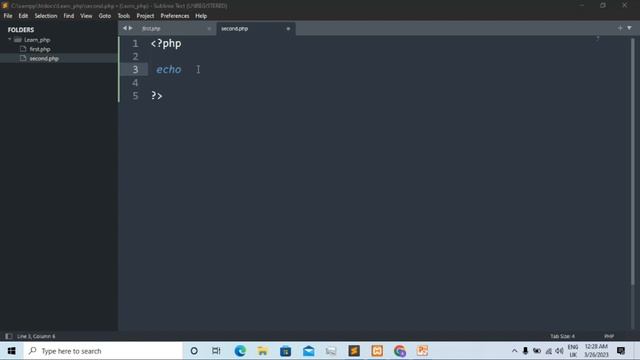Screen dimensions: 640x360
Task: Close the first.php tab
Action: pos(209,29)
